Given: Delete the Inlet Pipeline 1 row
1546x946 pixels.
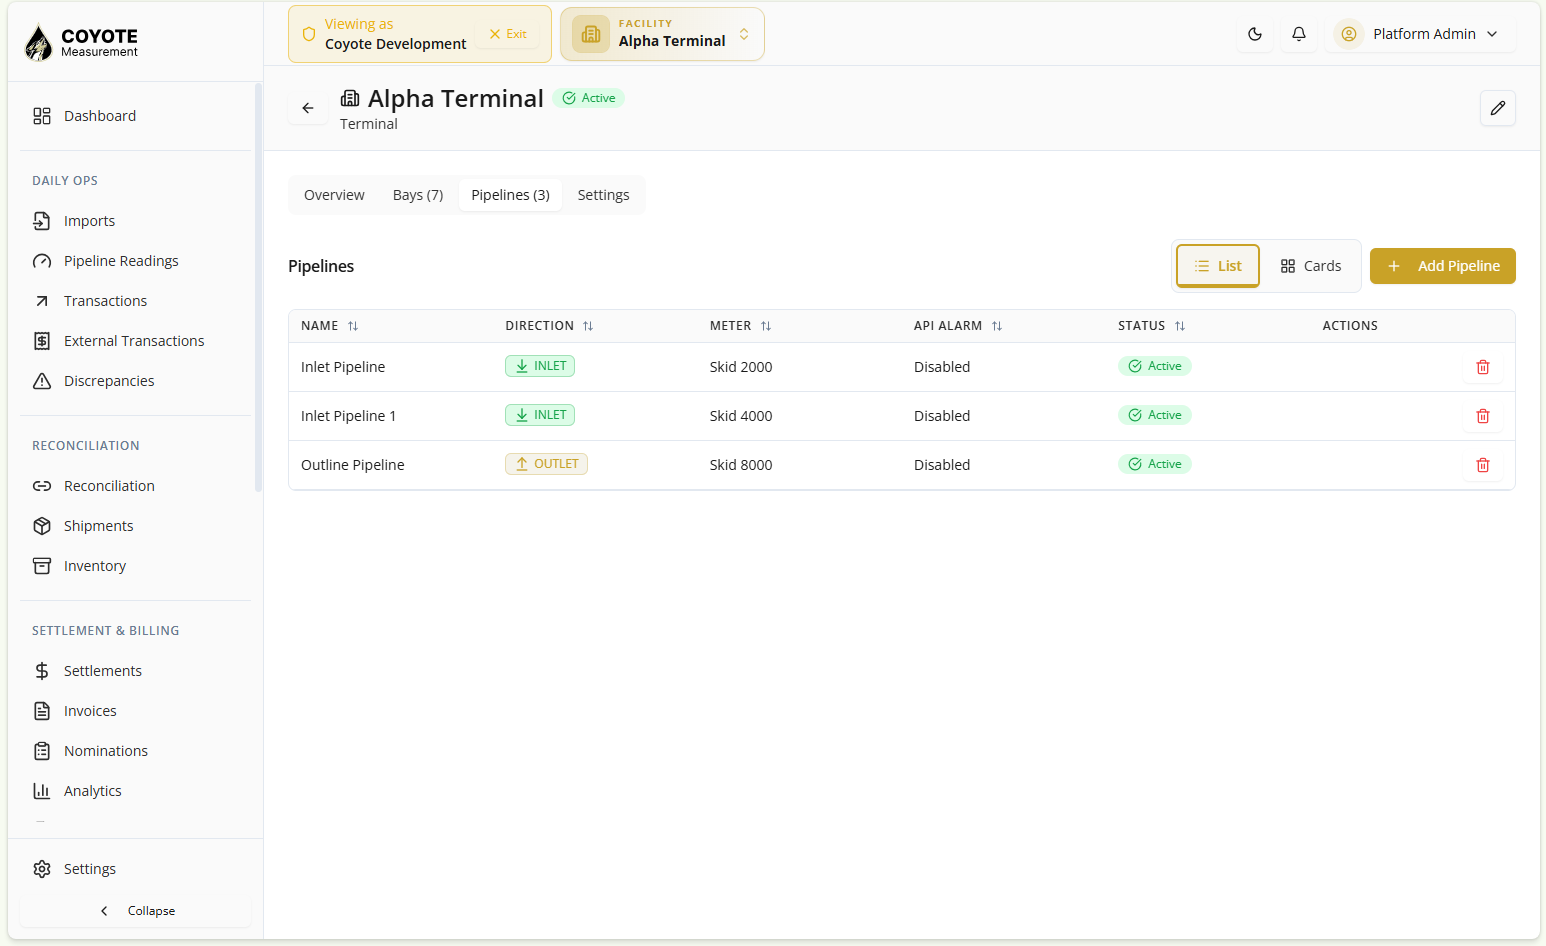Looking at the screenshot, I should [1483, 416].
